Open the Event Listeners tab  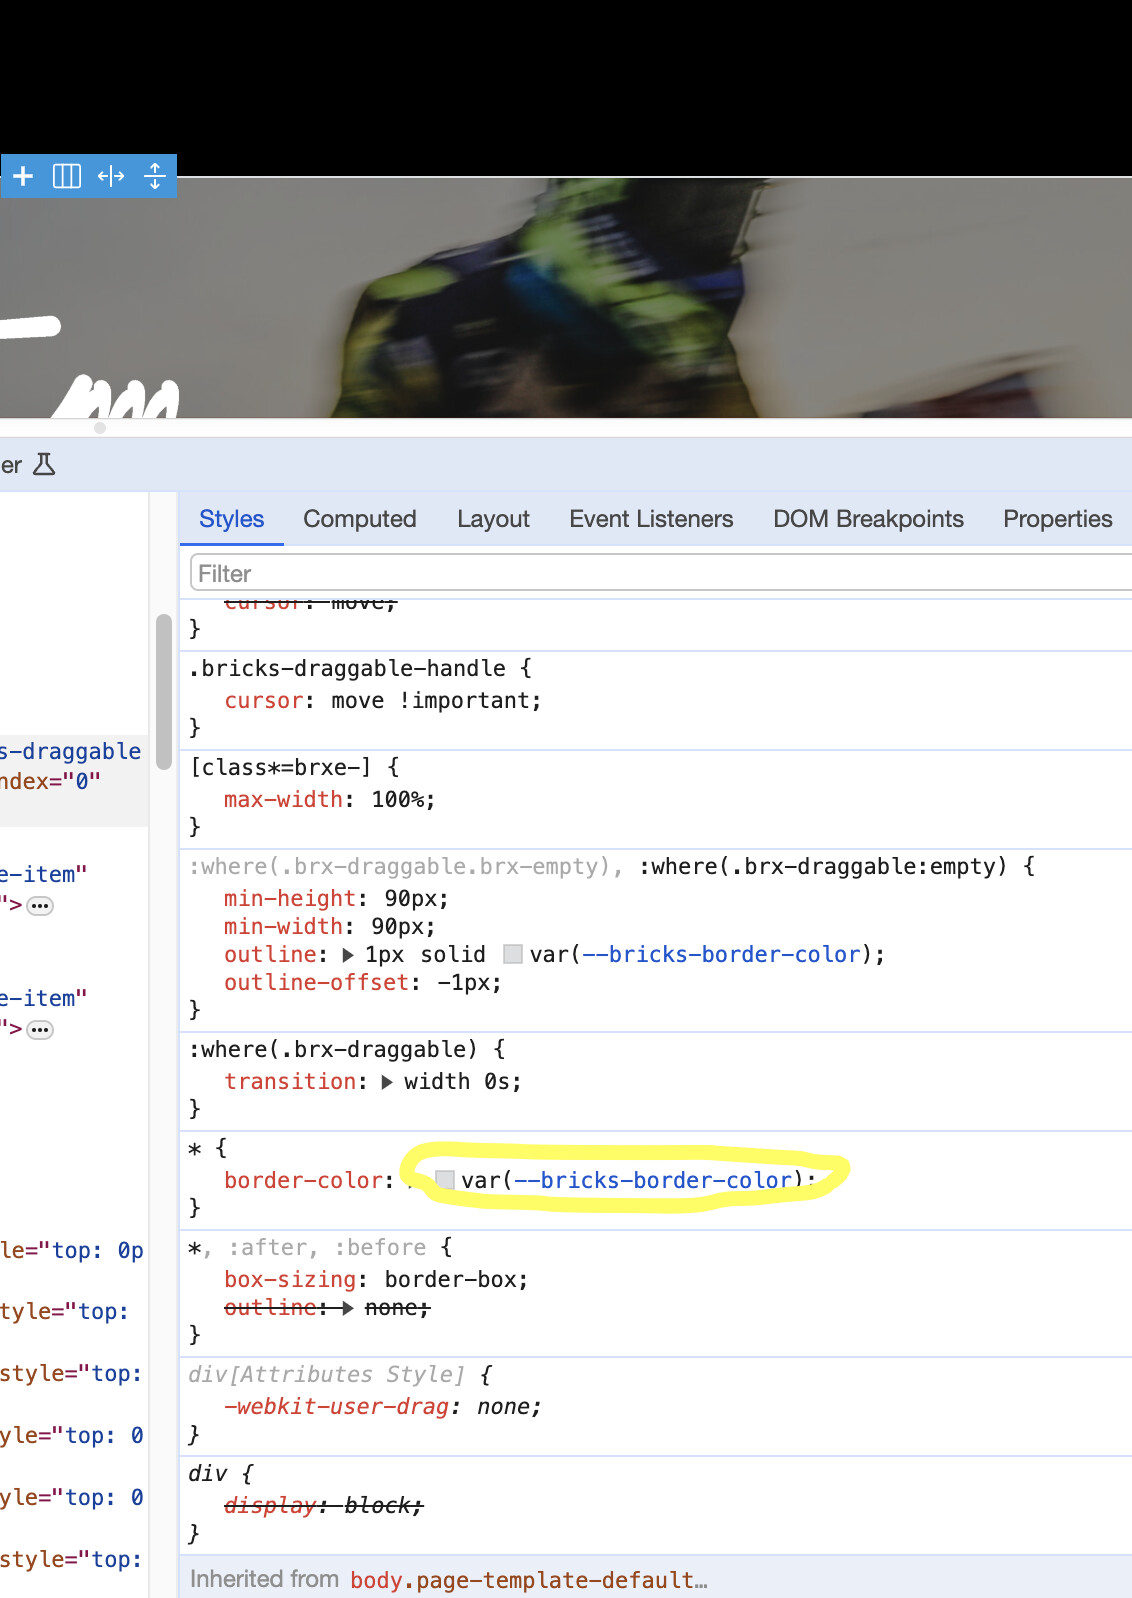pos(651,519)
